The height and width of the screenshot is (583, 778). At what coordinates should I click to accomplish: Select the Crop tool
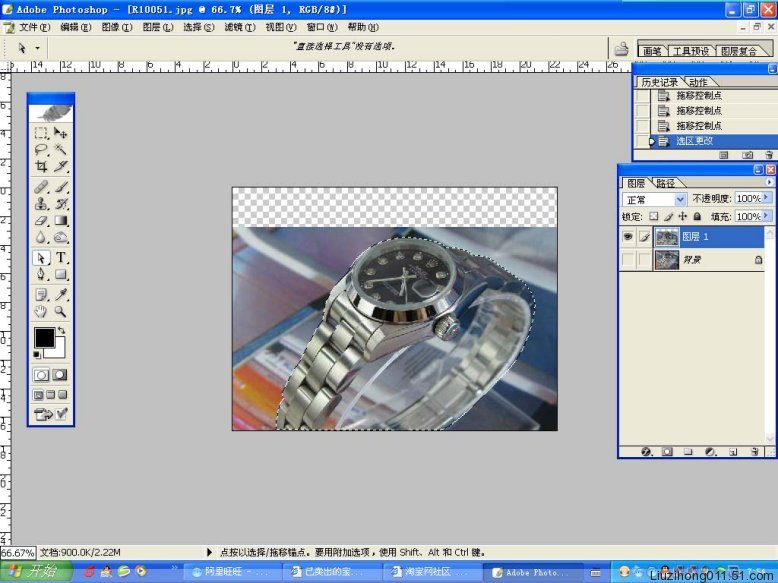pyautogui.click(x=41, y=166)
